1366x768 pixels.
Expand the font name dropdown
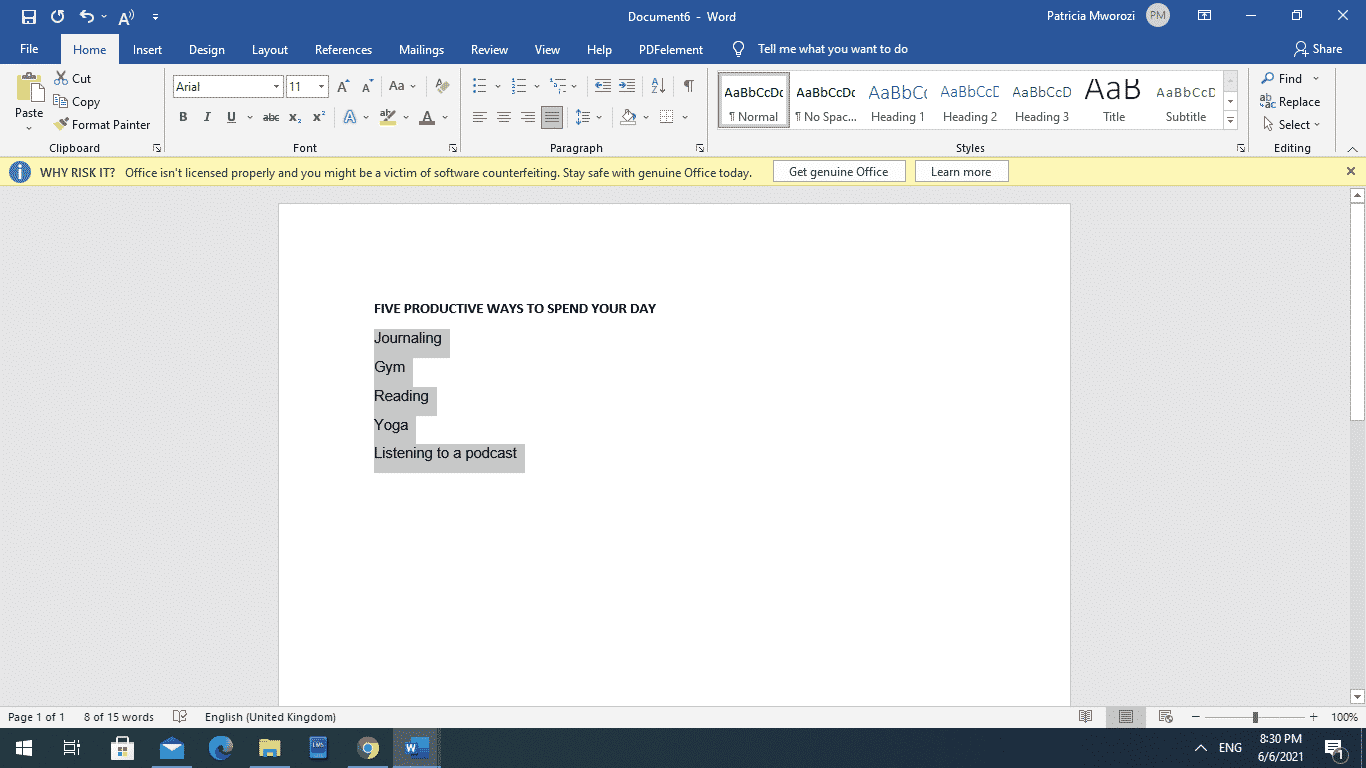279,86
